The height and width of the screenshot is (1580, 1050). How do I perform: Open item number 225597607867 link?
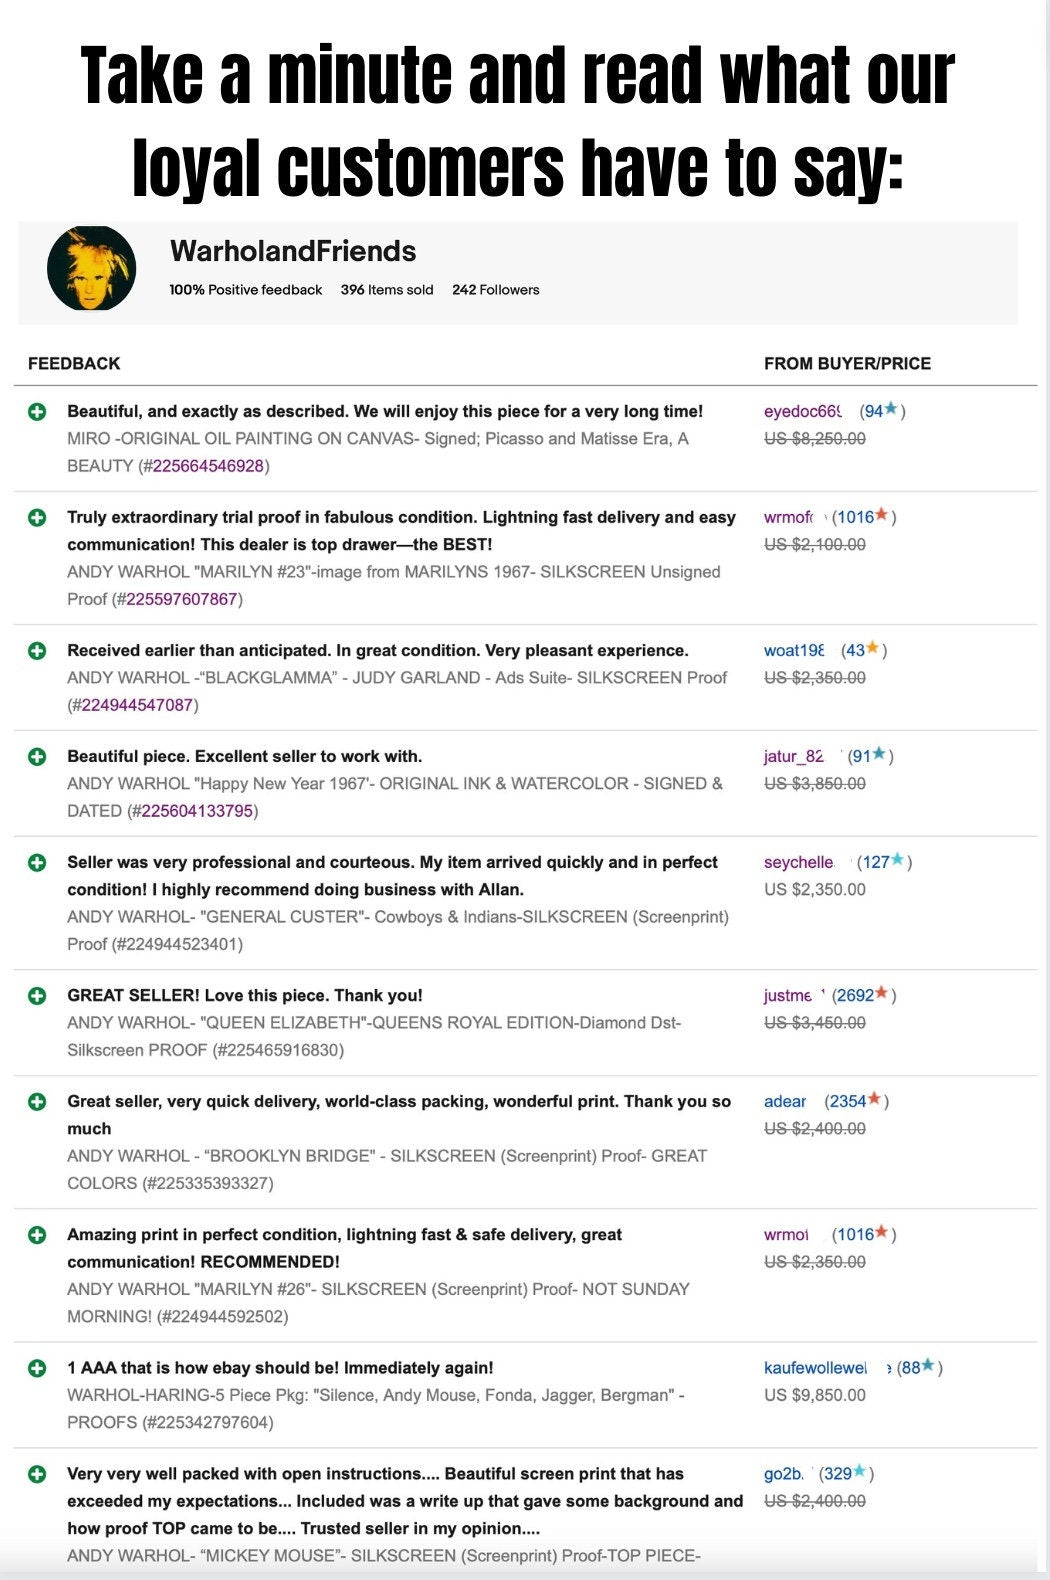[x=181, y=599]
